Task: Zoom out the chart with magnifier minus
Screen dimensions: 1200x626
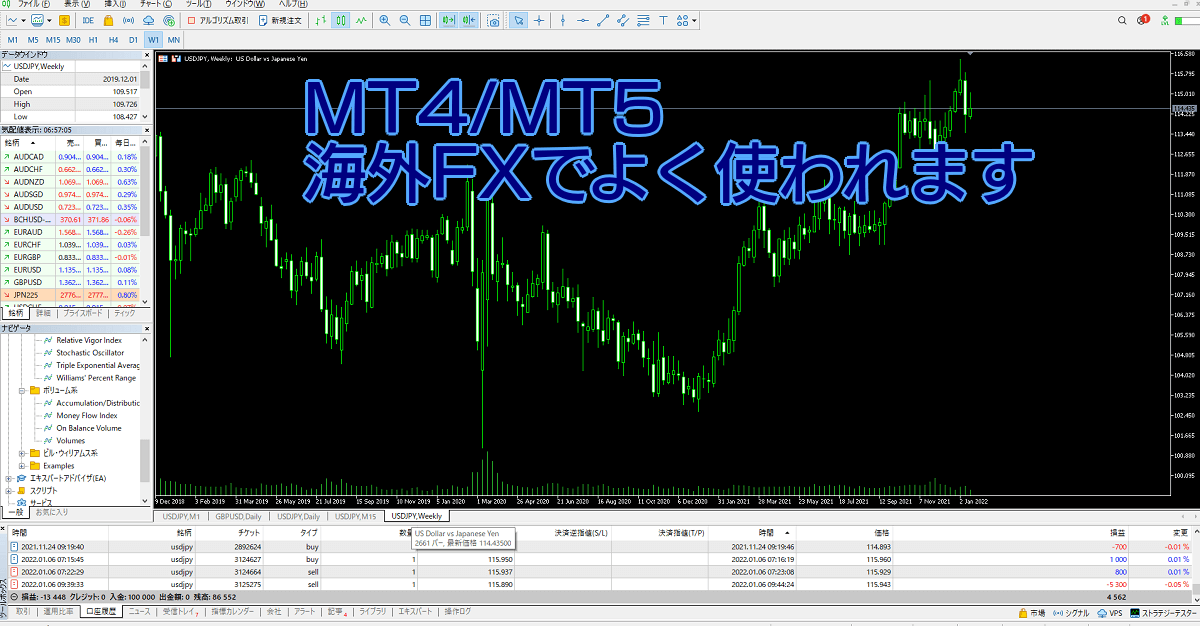Action: pos(405,20)
